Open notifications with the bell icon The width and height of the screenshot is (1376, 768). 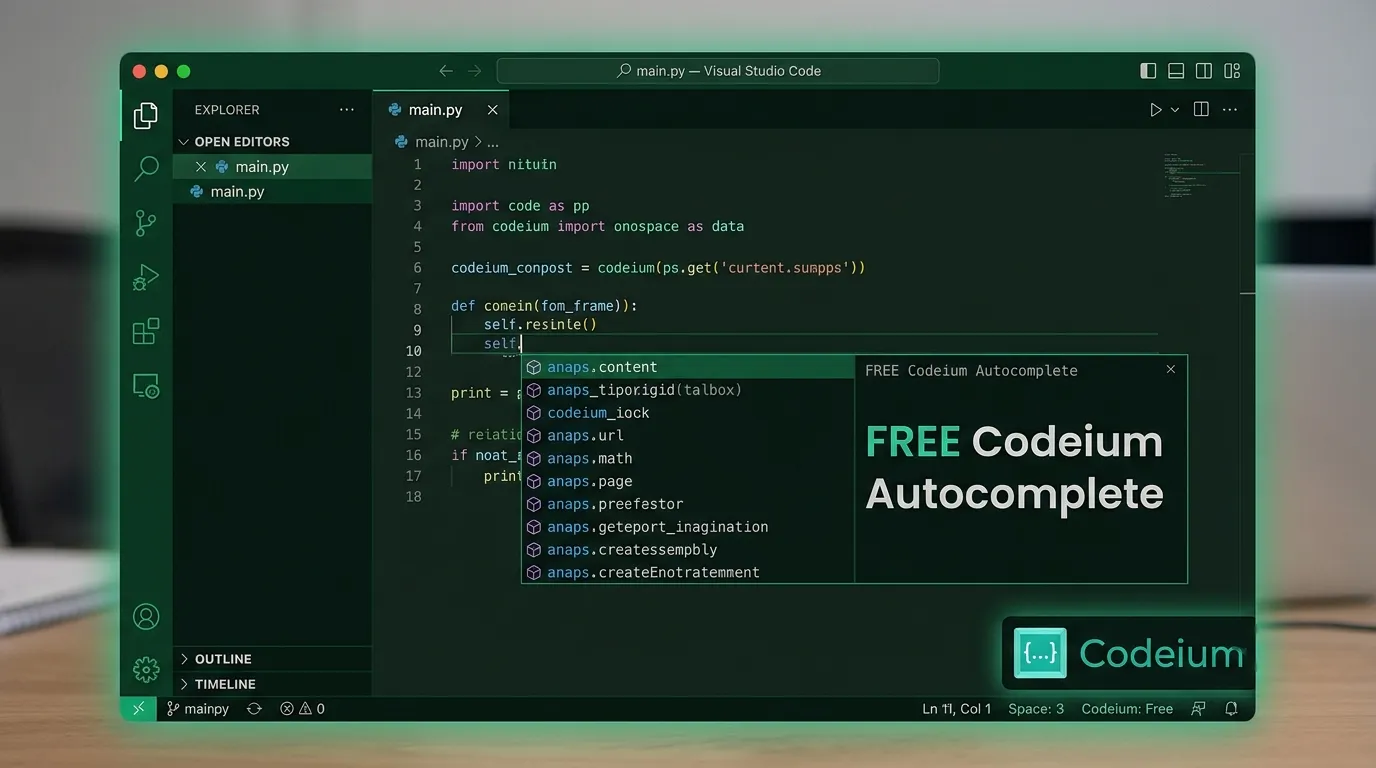tap(1232, 709)
